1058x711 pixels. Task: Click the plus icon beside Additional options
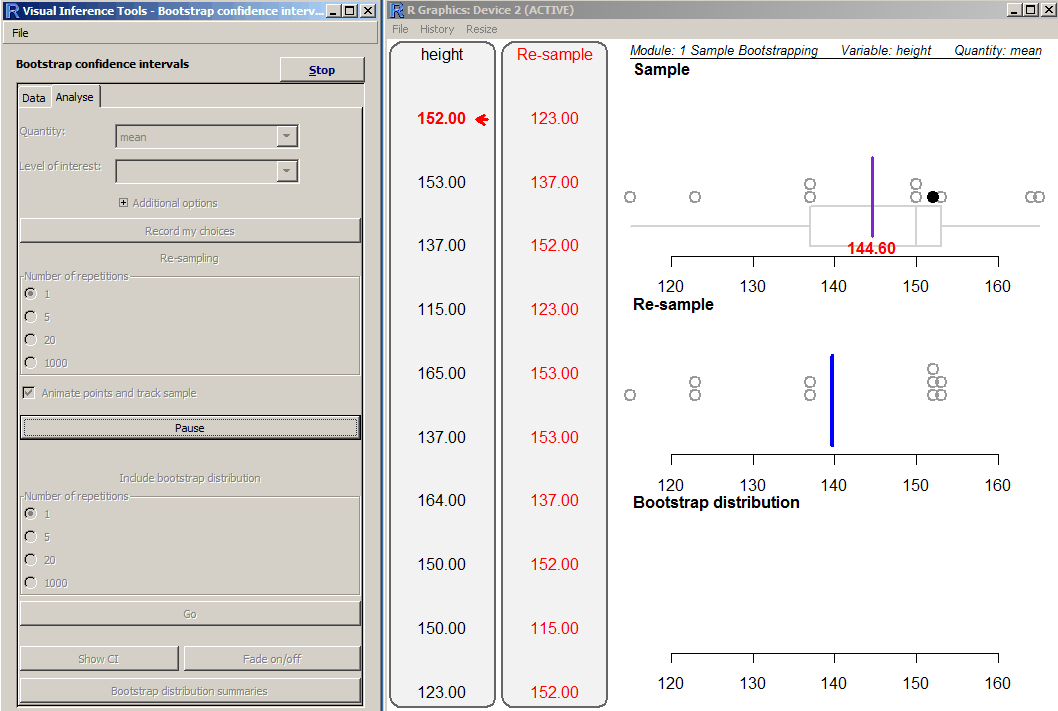coord(124,203)
